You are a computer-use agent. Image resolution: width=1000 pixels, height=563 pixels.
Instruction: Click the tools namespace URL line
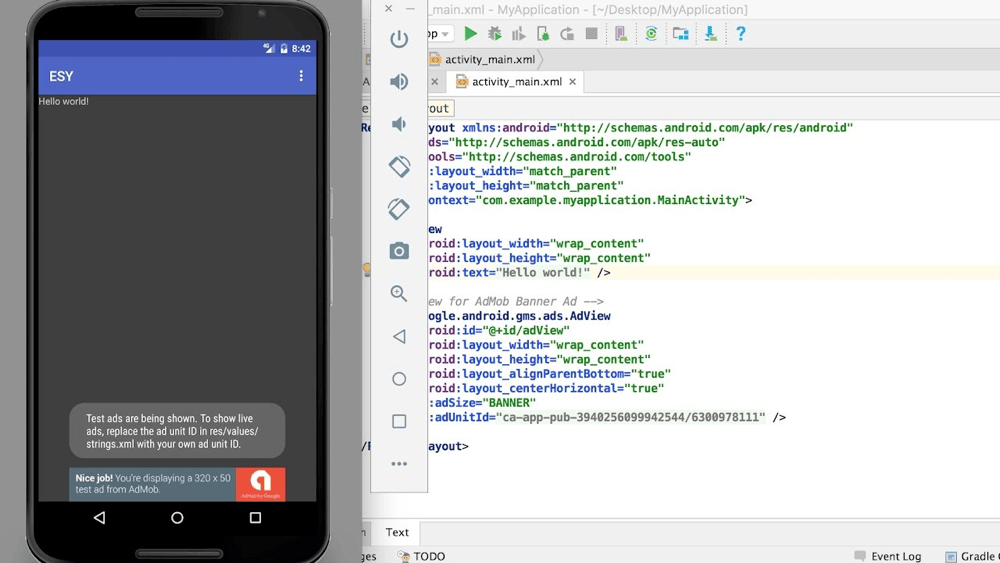[559, 156]
